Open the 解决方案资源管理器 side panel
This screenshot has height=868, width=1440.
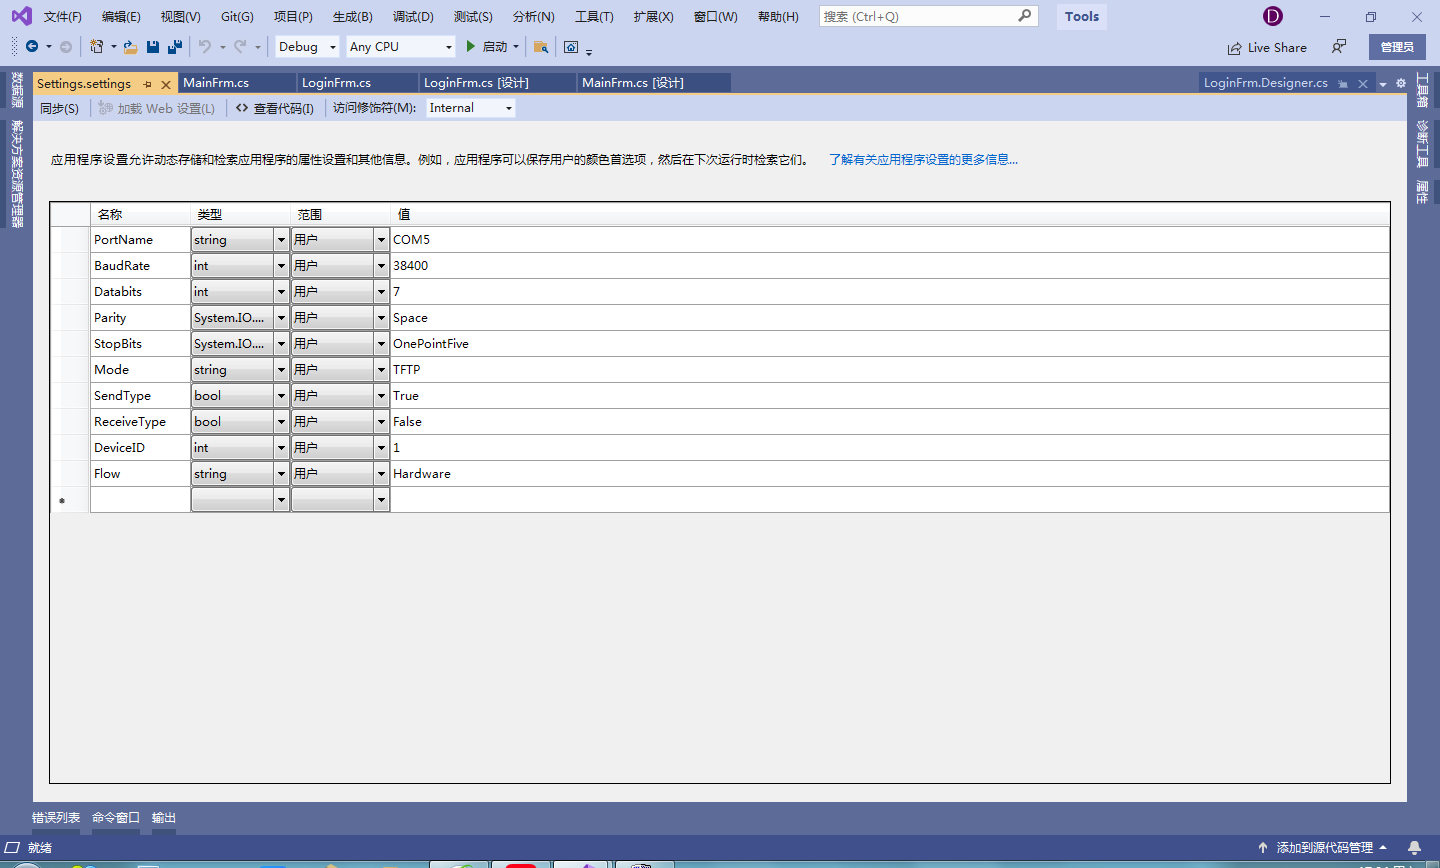(17, 173)
